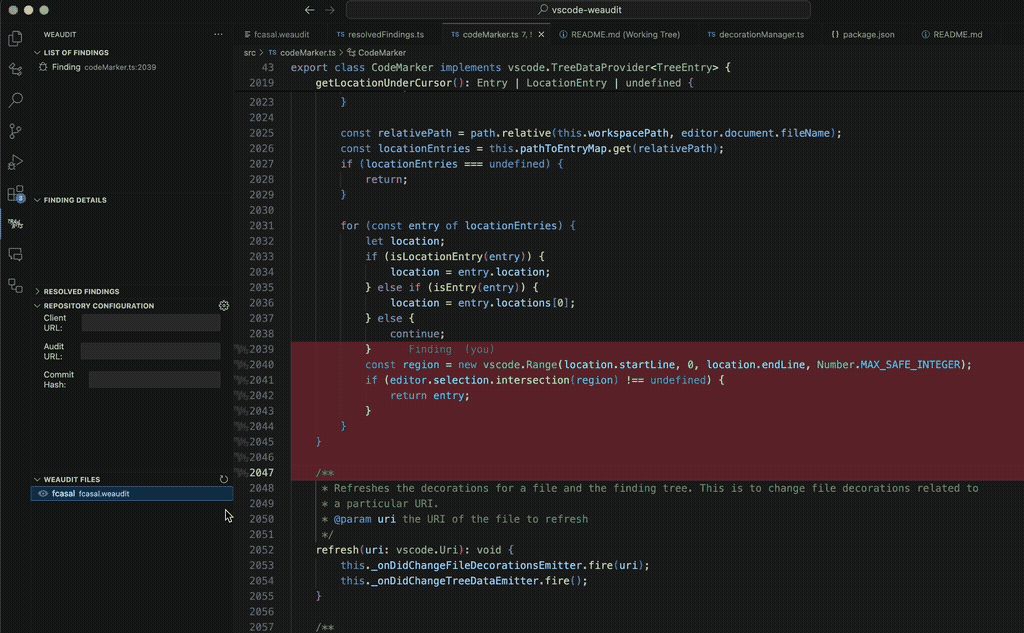Switch to the resolvedFindings.ts tab
The image size is (1024, 633).
[381, 35]
